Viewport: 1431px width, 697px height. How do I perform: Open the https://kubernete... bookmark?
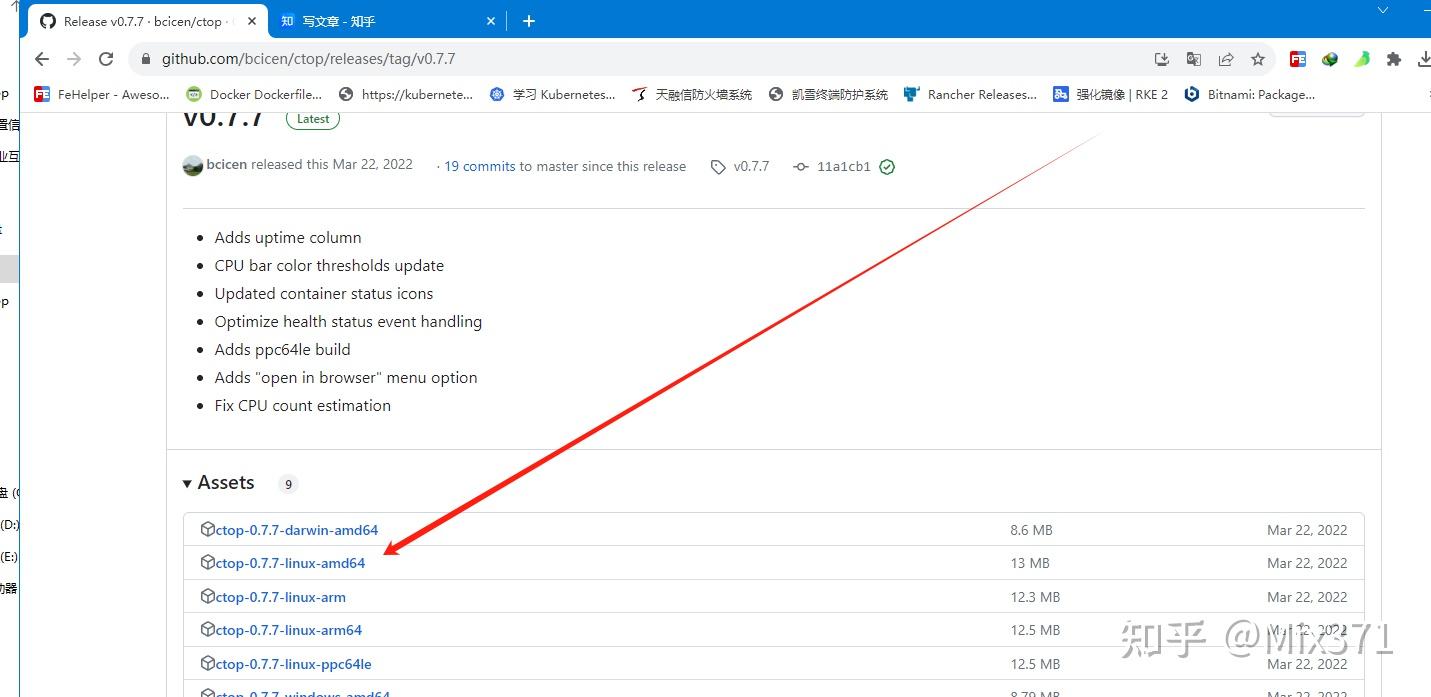406,94
